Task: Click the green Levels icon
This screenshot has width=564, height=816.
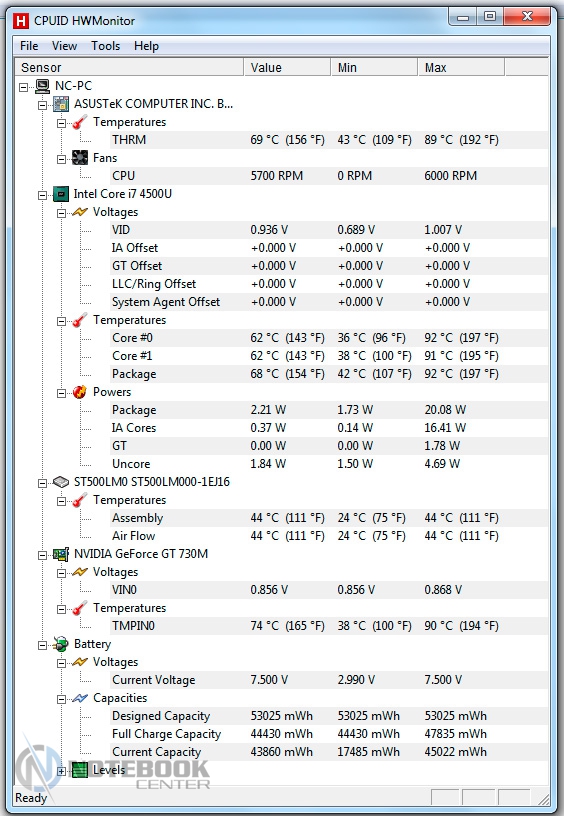Action: click(80, 770)
